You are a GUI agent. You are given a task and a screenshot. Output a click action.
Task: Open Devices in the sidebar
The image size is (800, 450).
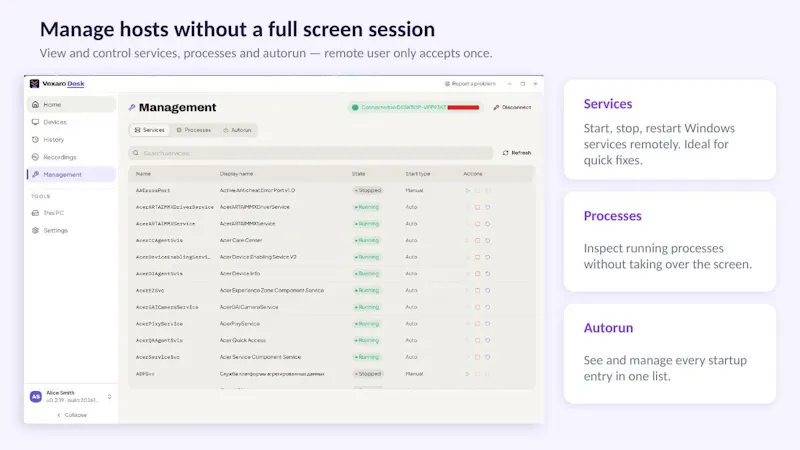71,122
